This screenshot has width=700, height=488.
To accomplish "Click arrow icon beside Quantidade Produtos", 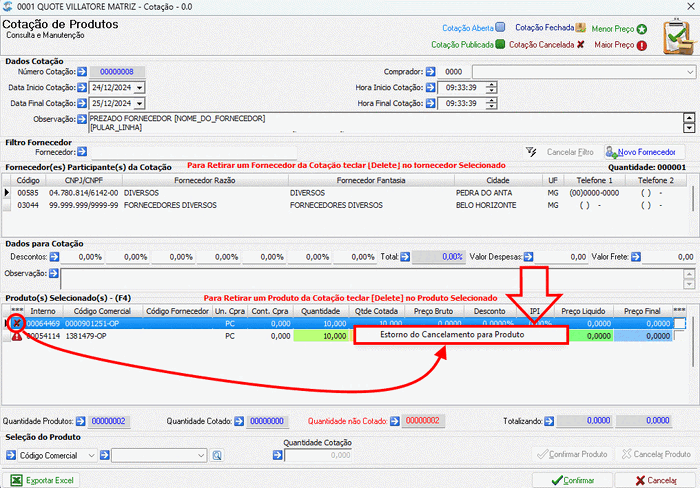I will 80,421.
